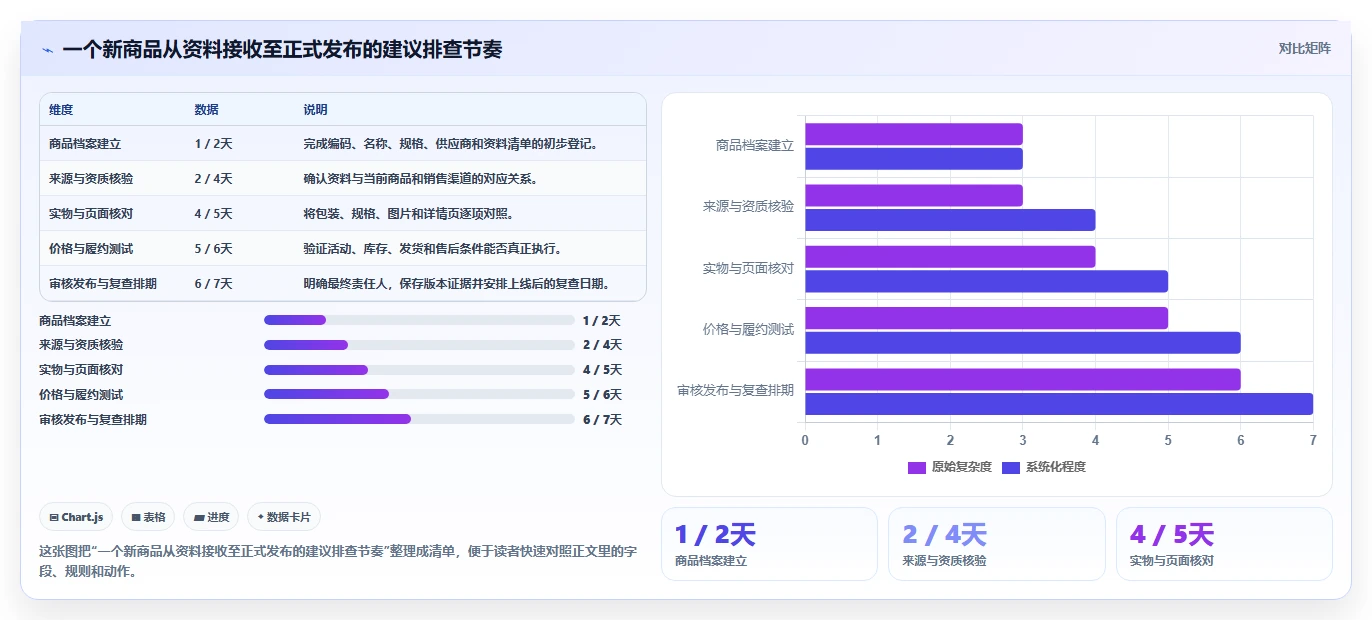Click the 价格与履约测试 progress bar

click(419, 394)
